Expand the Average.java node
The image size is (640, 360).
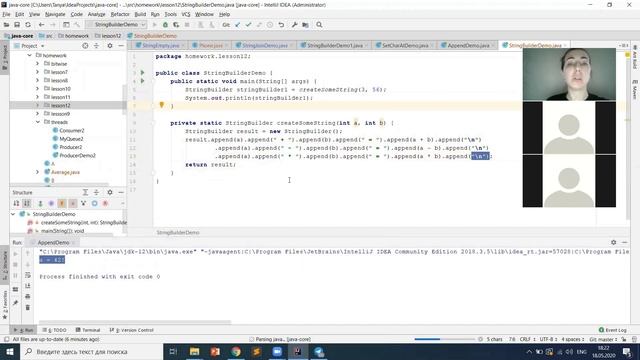[x=38, y=172]
